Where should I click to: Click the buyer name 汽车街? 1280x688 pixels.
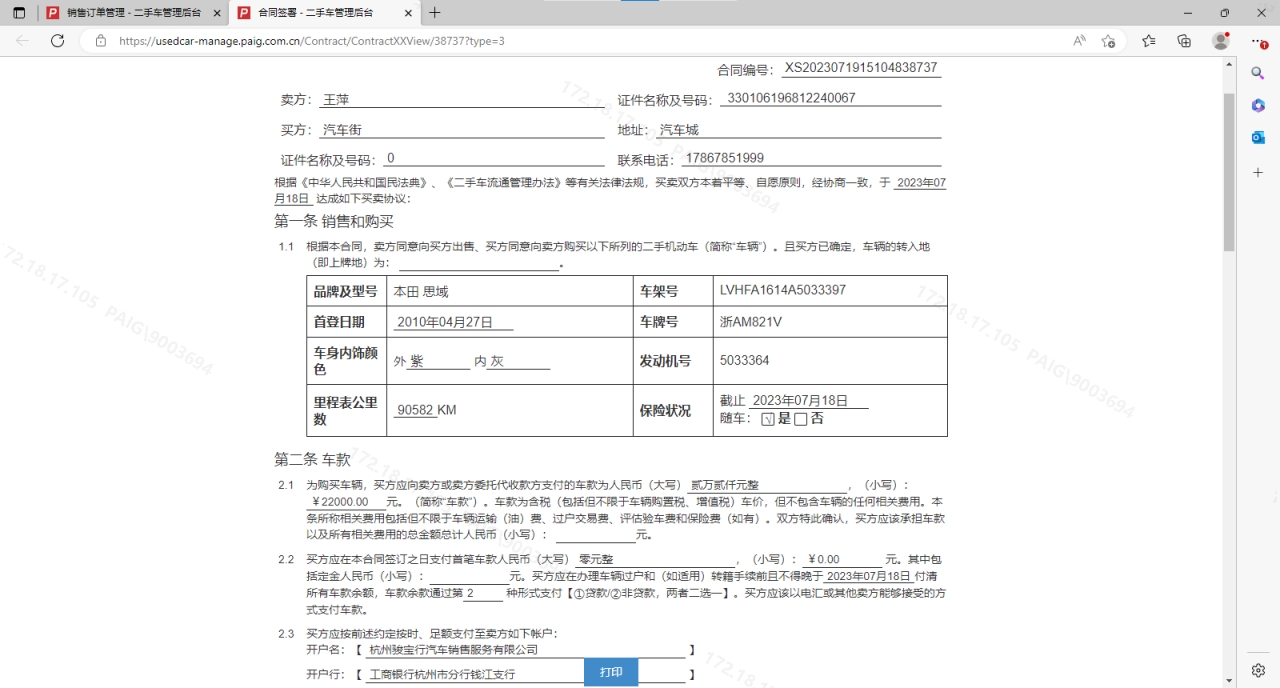click(342, 130)
